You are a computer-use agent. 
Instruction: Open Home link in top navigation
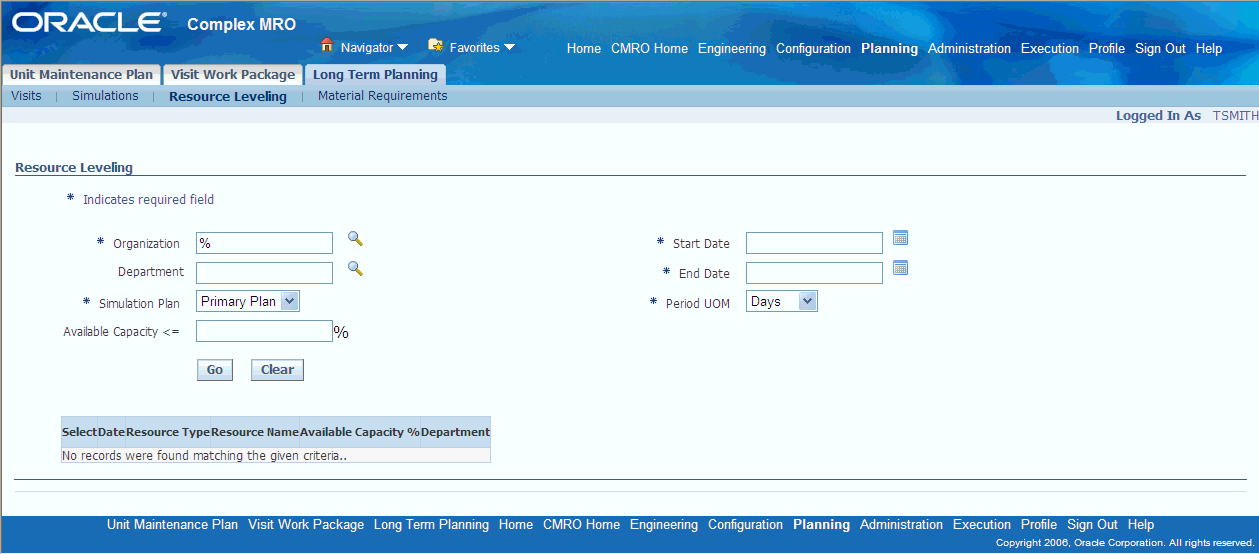(x=584, y=48)
